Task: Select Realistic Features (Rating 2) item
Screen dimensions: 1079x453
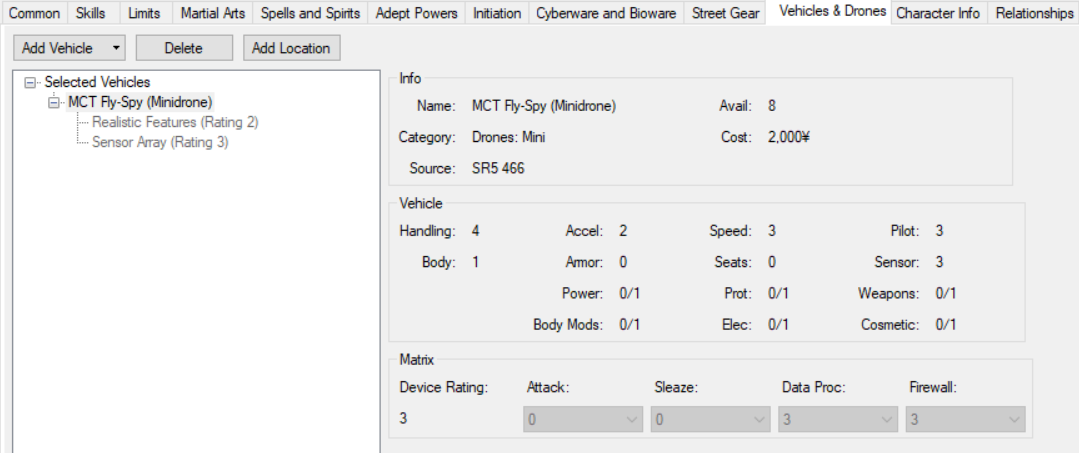Action: click(175, 123)
